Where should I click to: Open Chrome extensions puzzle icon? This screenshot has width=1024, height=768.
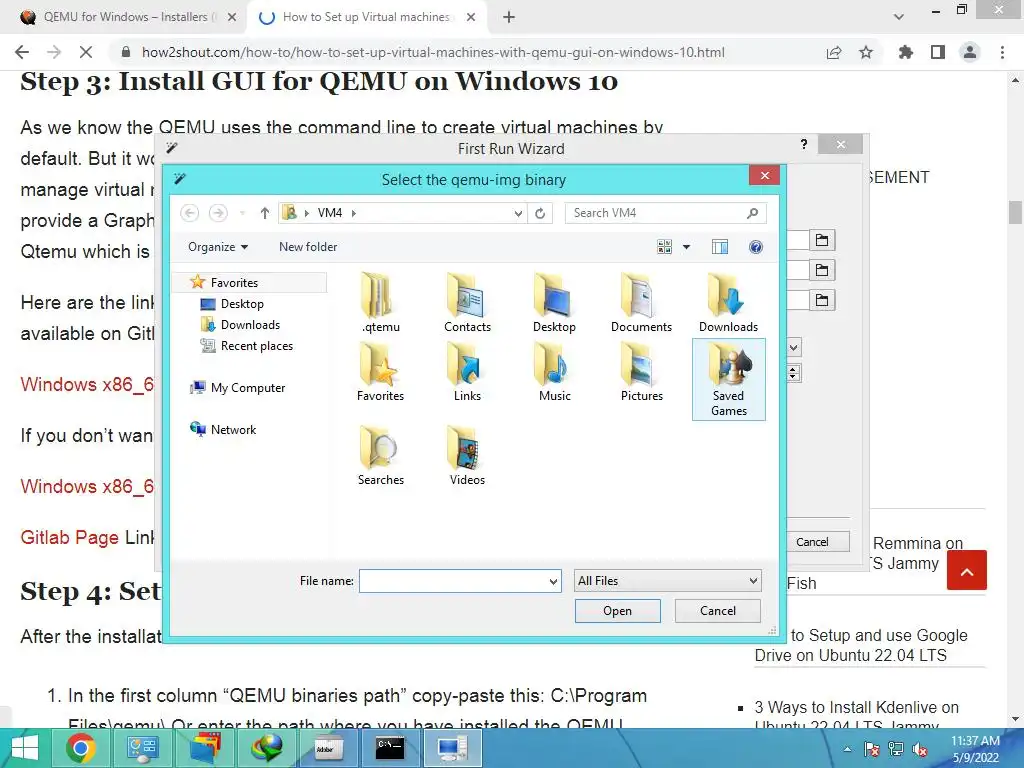(x=905, y=52)
